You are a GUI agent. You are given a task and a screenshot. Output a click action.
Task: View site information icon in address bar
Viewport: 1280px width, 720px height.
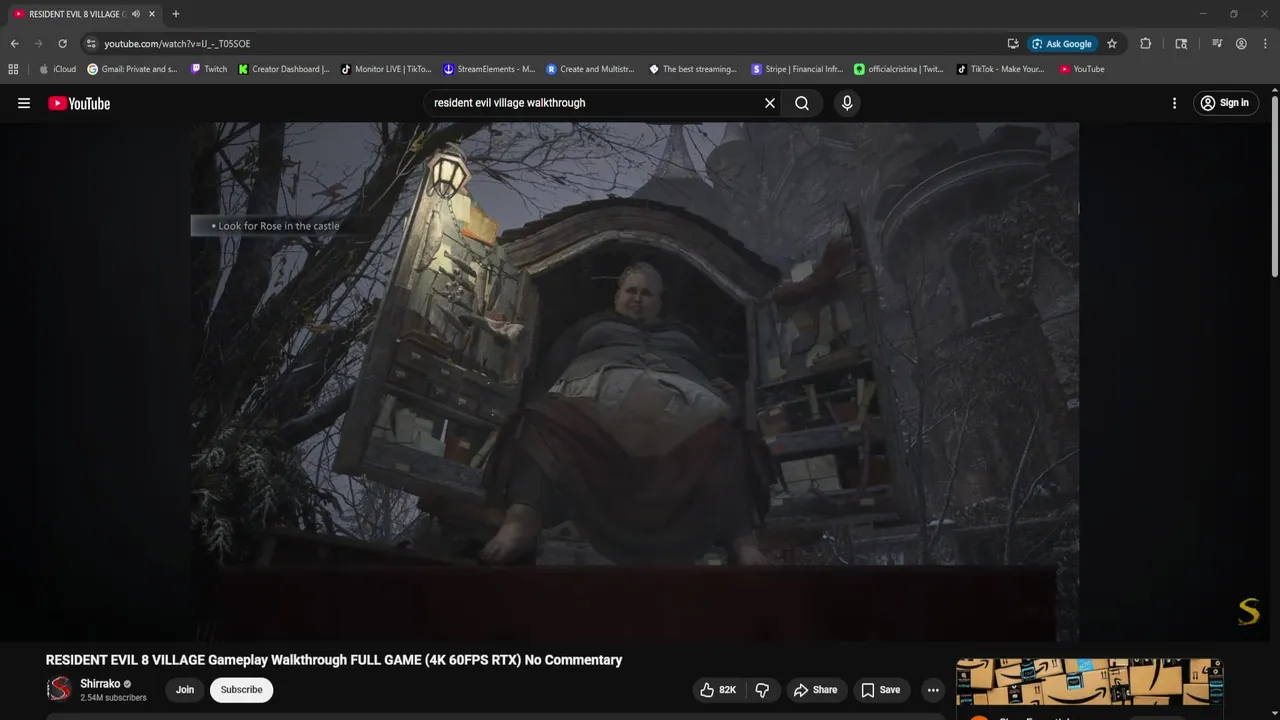click(91, 44)
